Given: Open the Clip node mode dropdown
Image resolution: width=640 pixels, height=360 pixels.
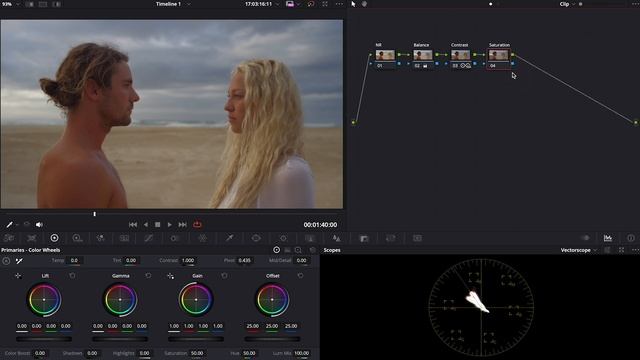Looking at the screenshot, I should point(567,4).
